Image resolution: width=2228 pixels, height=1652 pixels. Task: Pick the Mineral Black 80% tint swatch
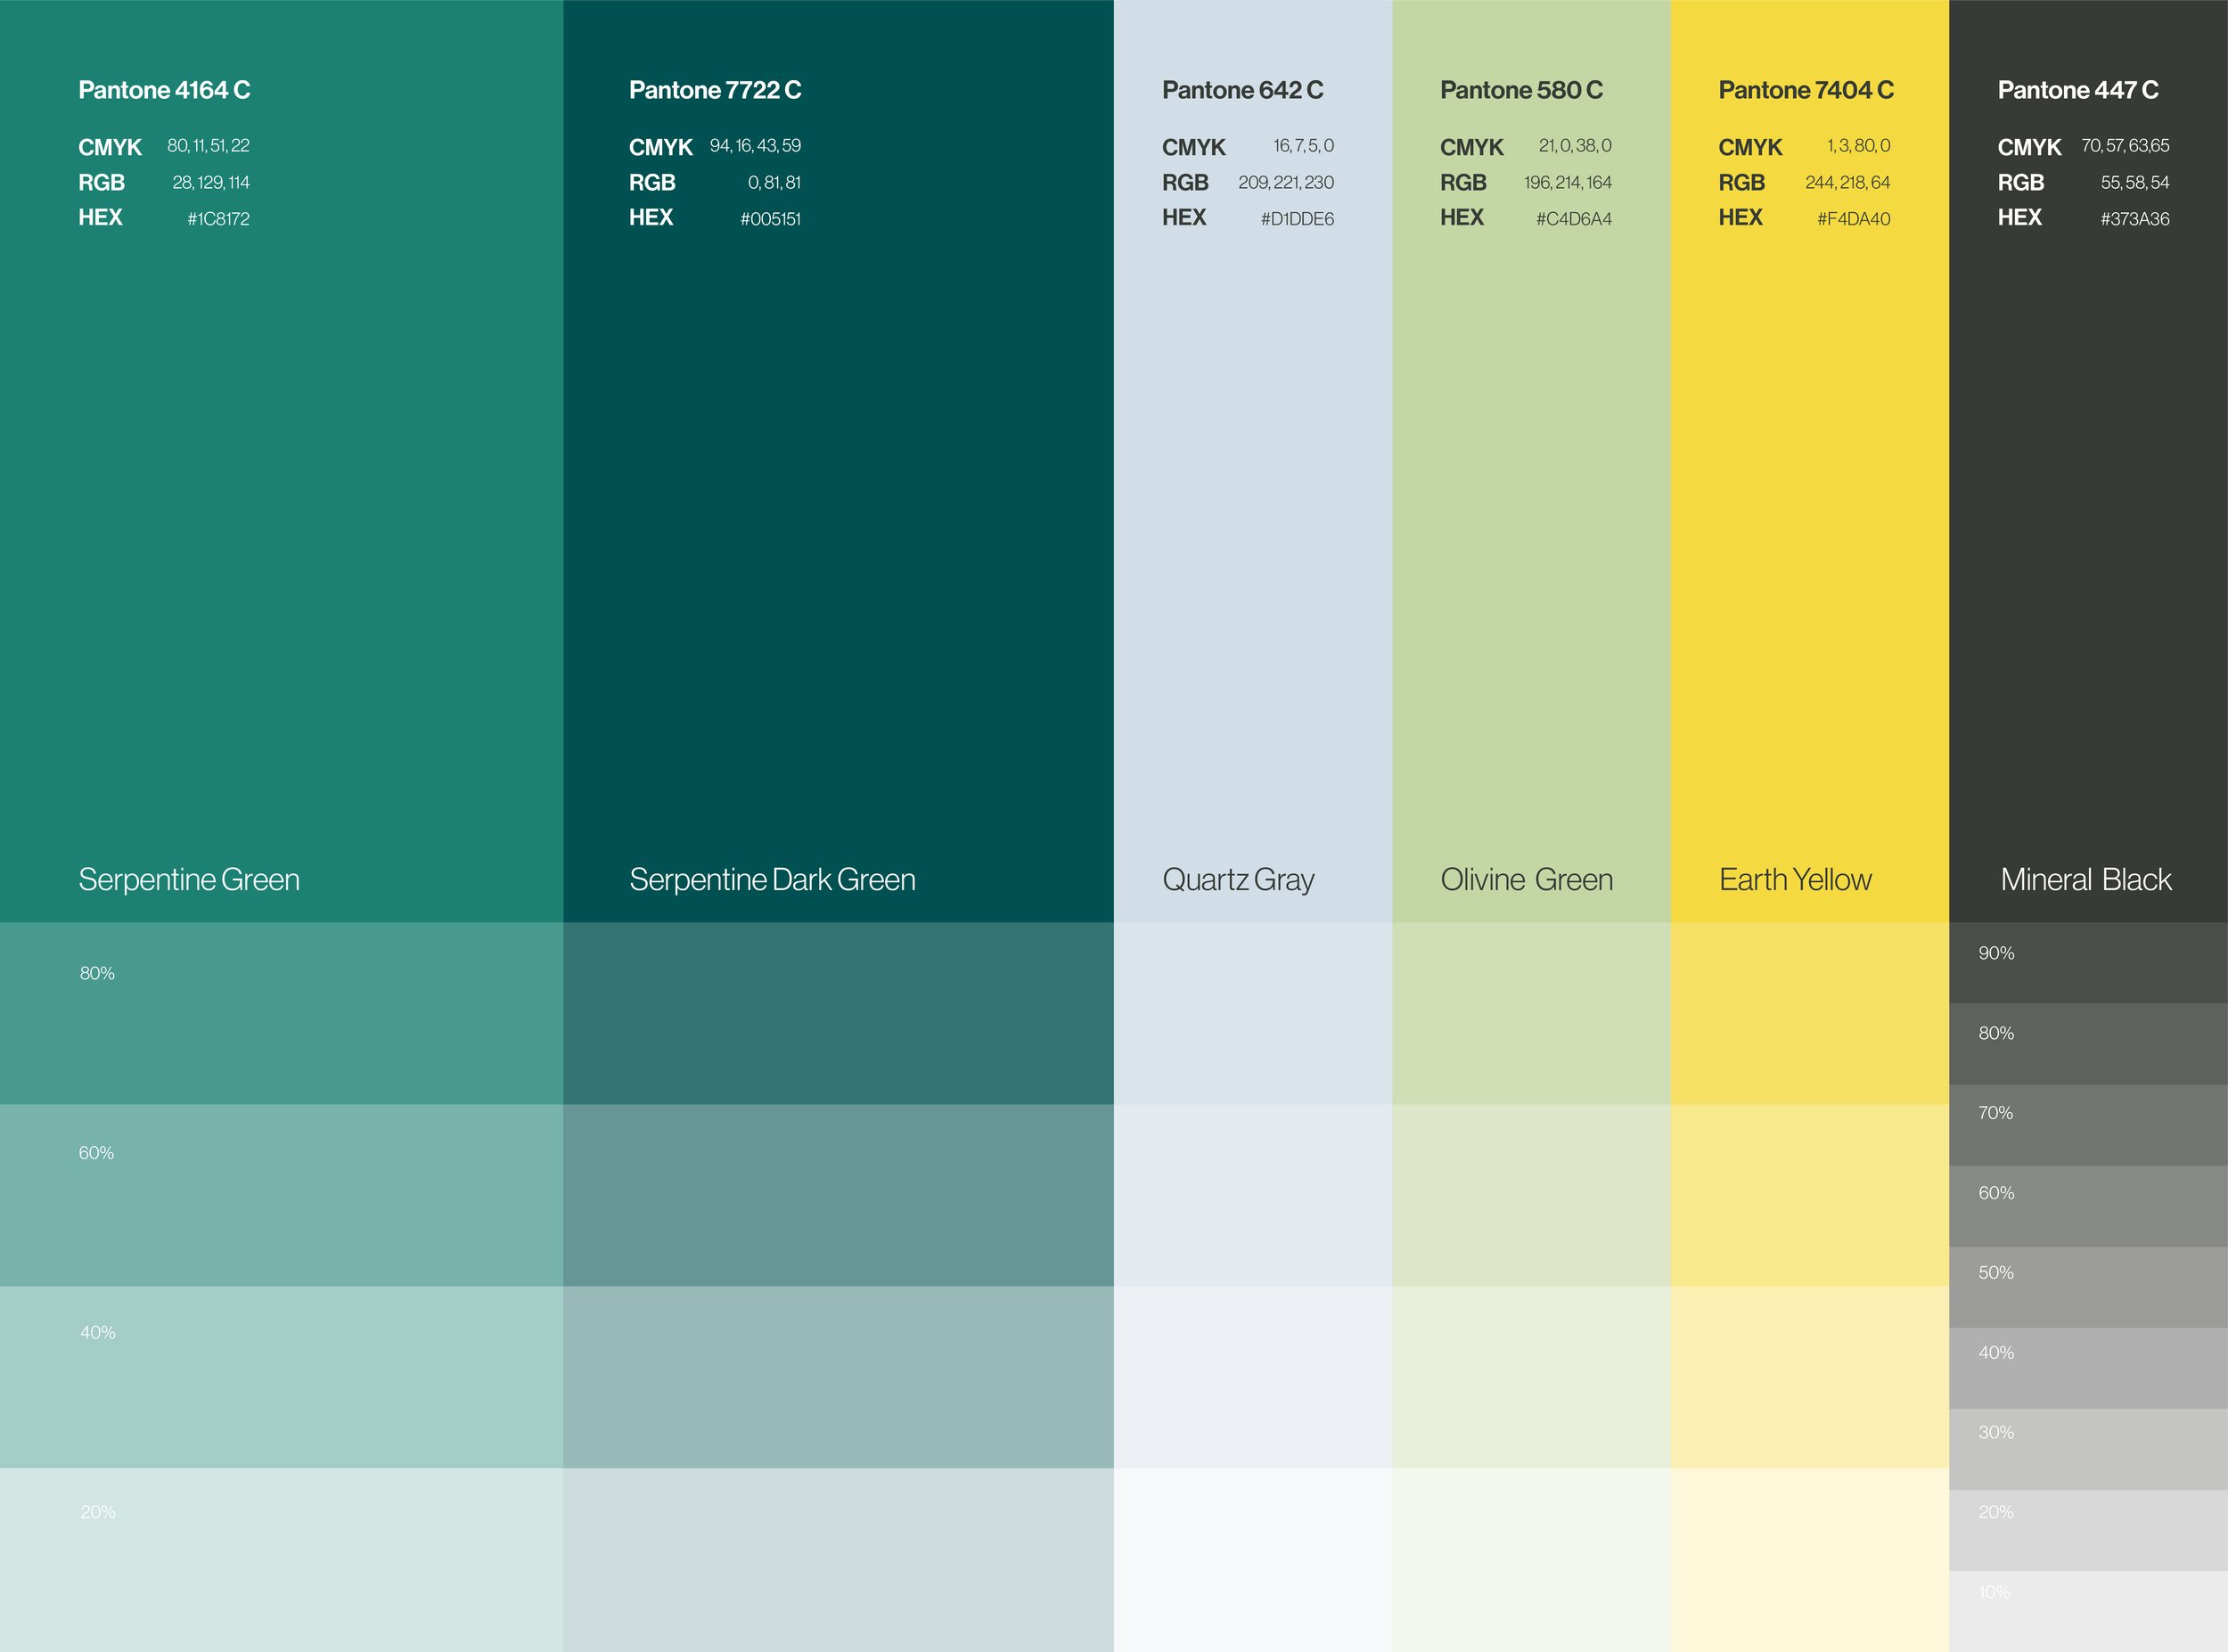click(2088, 1044)
